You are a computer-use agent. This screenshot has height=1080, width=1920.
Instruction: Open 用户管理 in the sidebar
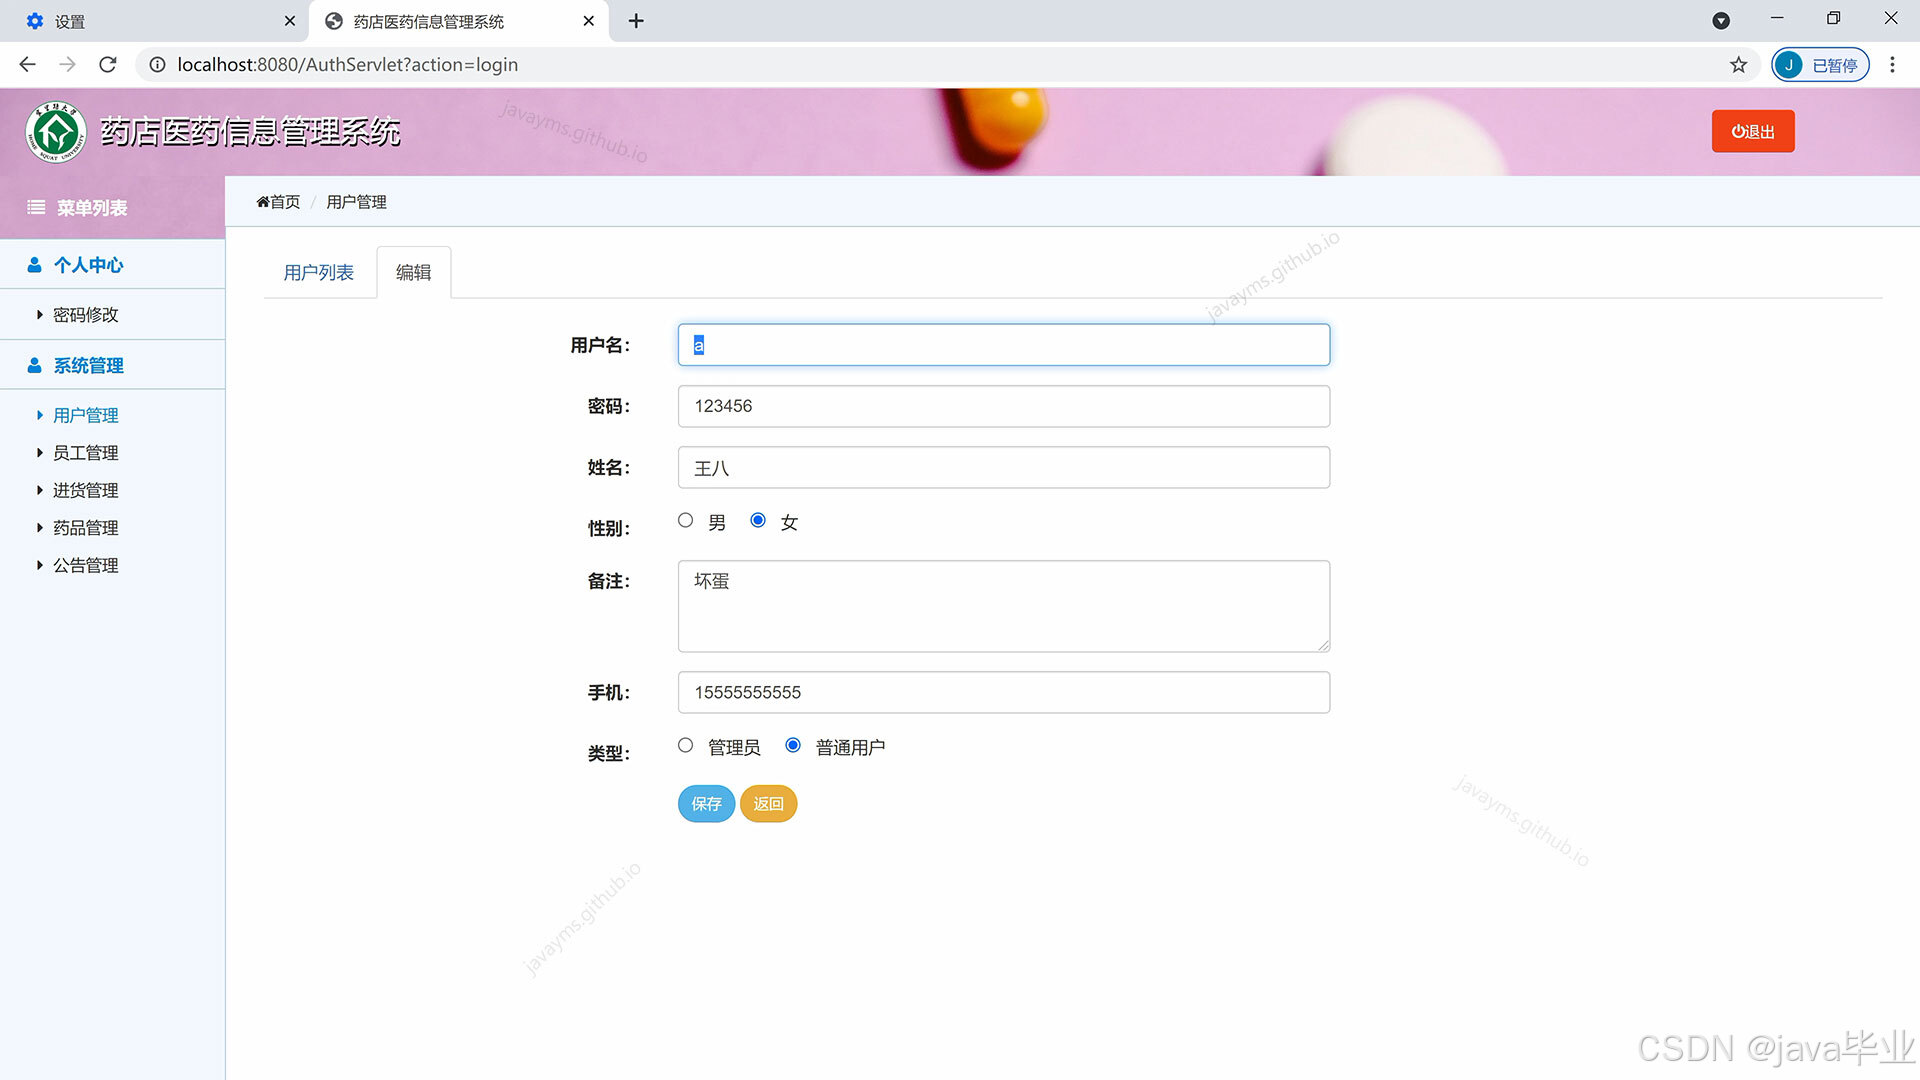86,415
